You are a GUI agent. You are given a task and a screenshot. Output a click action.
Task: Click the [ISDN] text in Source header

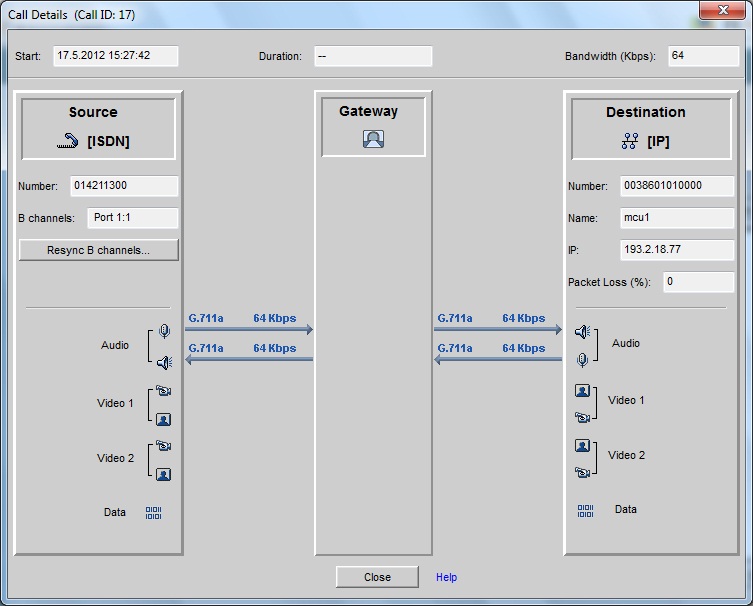(109, 142)
